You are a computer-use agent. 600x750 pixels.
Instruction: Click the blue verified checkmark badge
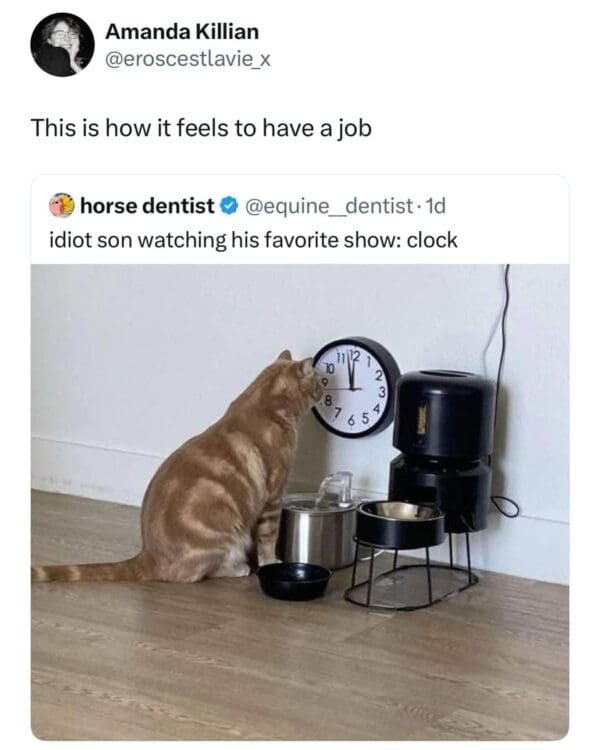[x=228, y=206]
